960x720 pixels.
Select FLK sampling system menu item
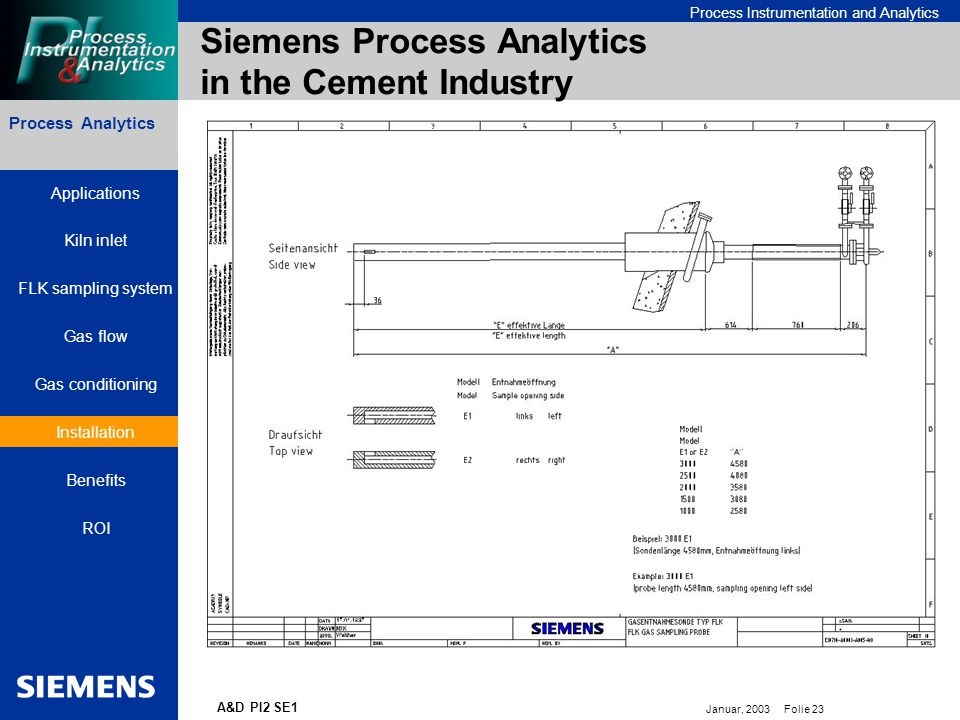point(95,288)
